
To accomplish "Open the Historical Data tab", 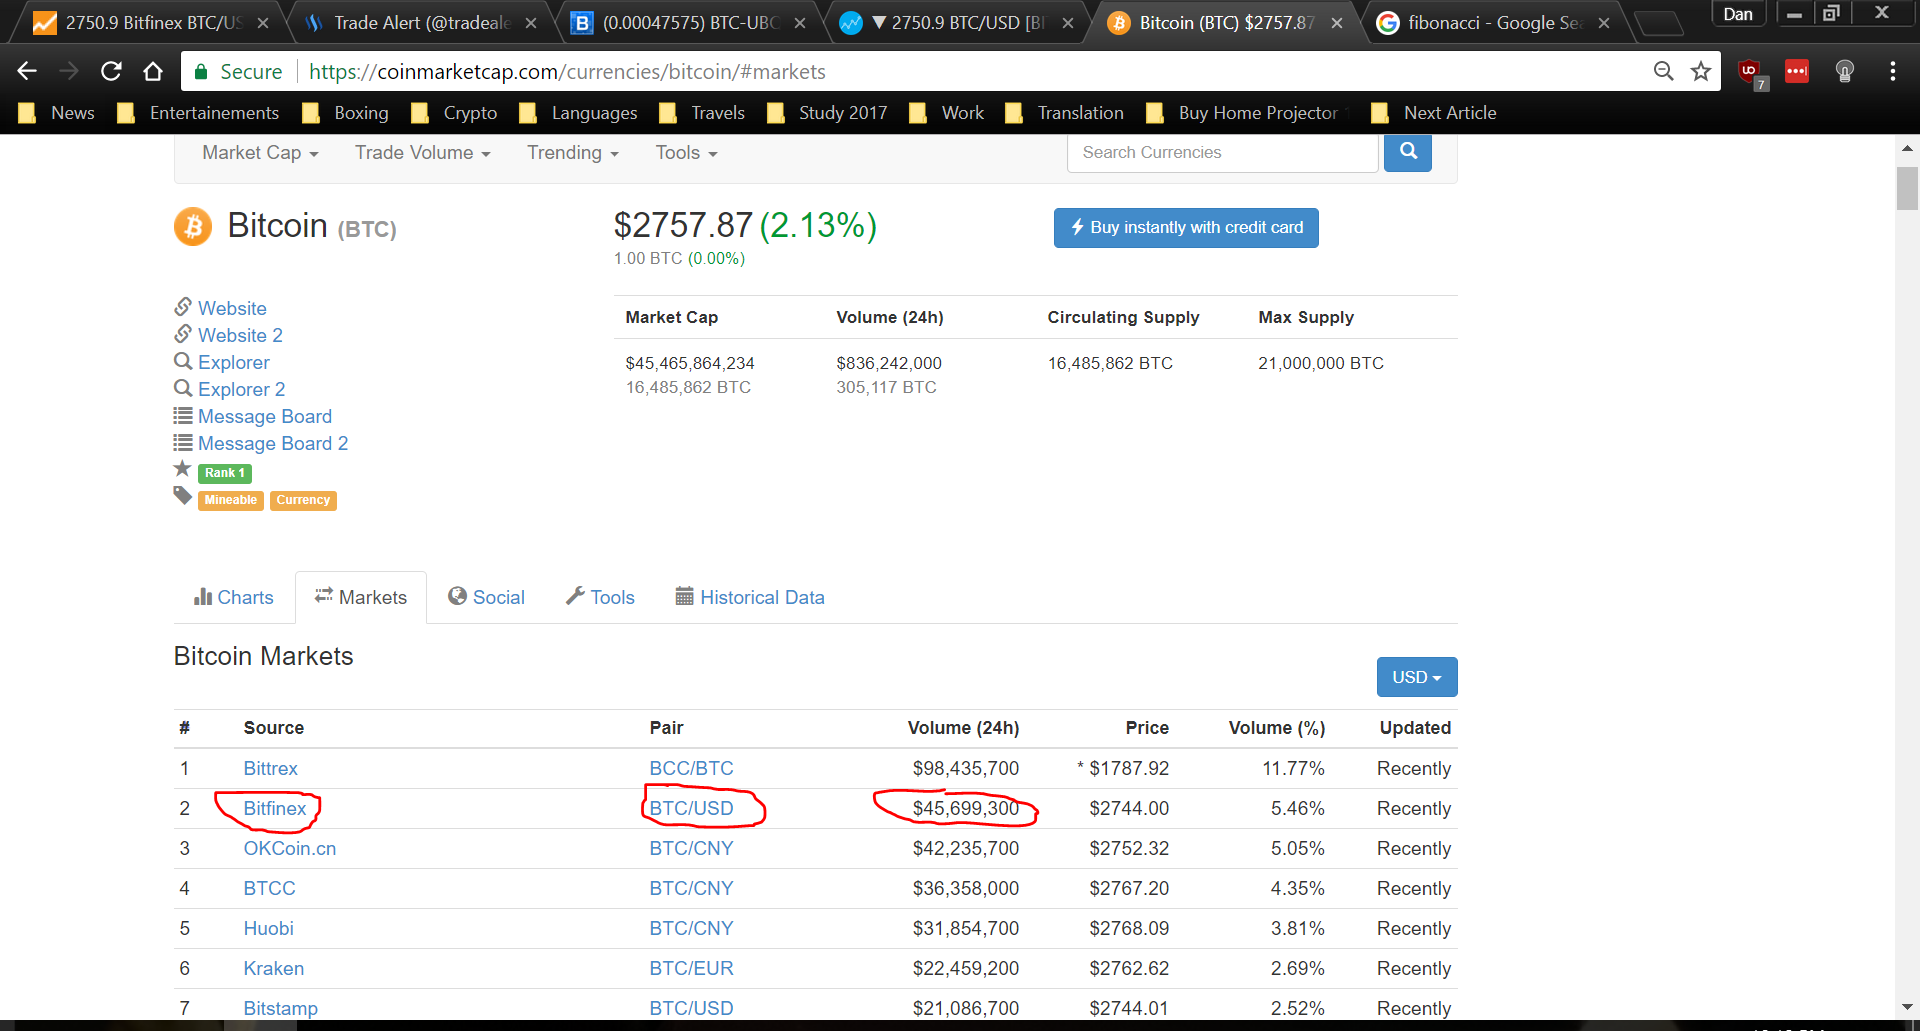I will click(750, 597).
